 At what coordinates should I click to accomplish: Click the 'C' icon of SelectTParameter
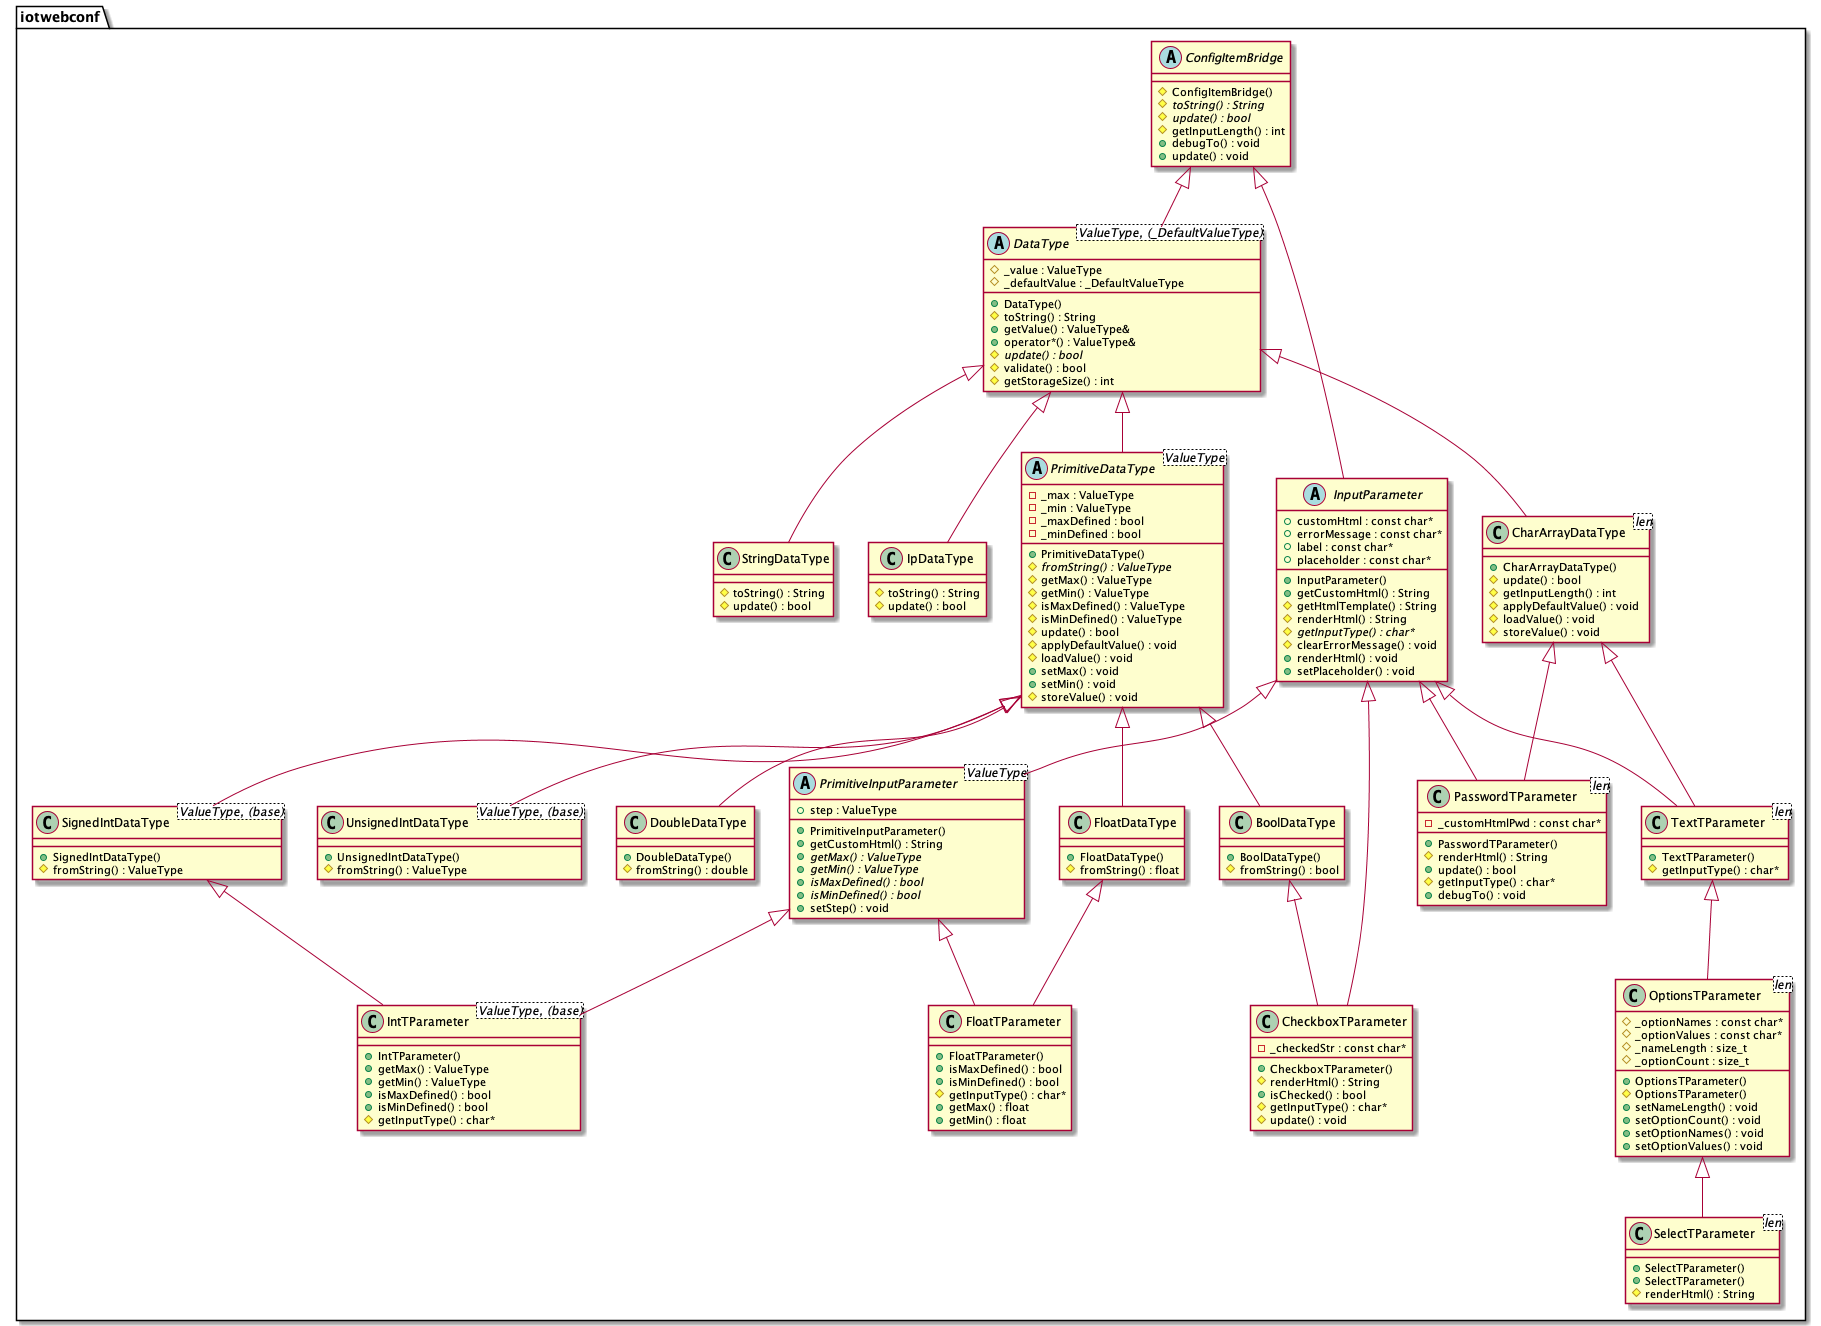click(x=1640, y=1233)
